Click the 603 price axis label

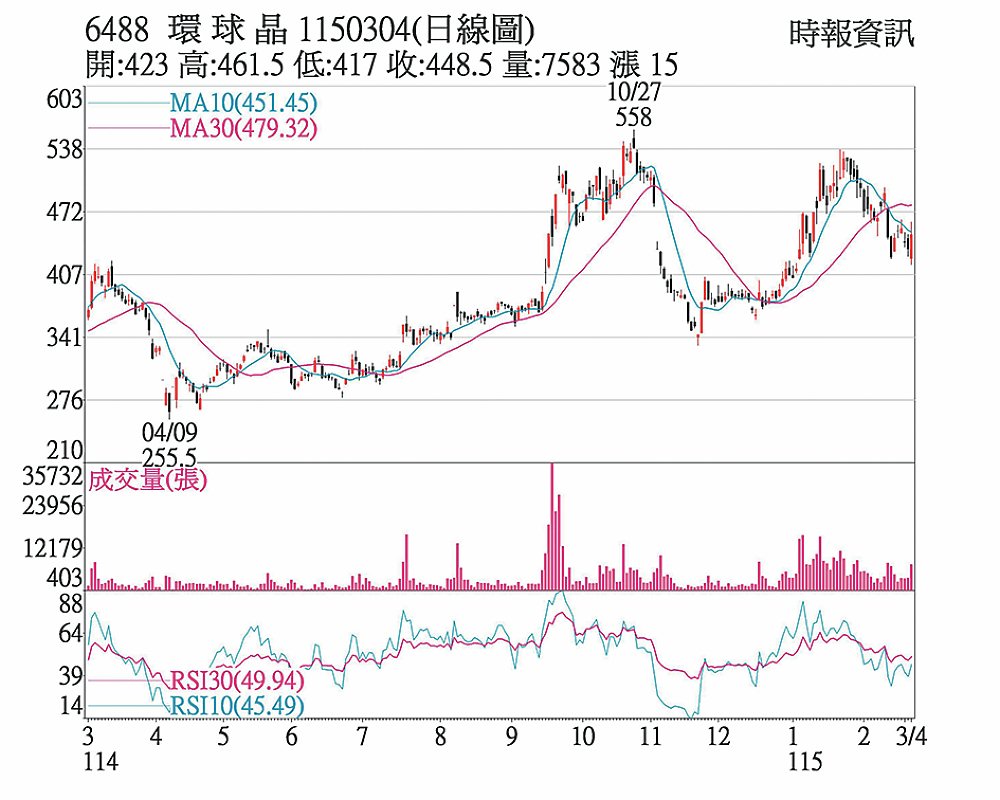pyautogui.click(x=62, y=99)
